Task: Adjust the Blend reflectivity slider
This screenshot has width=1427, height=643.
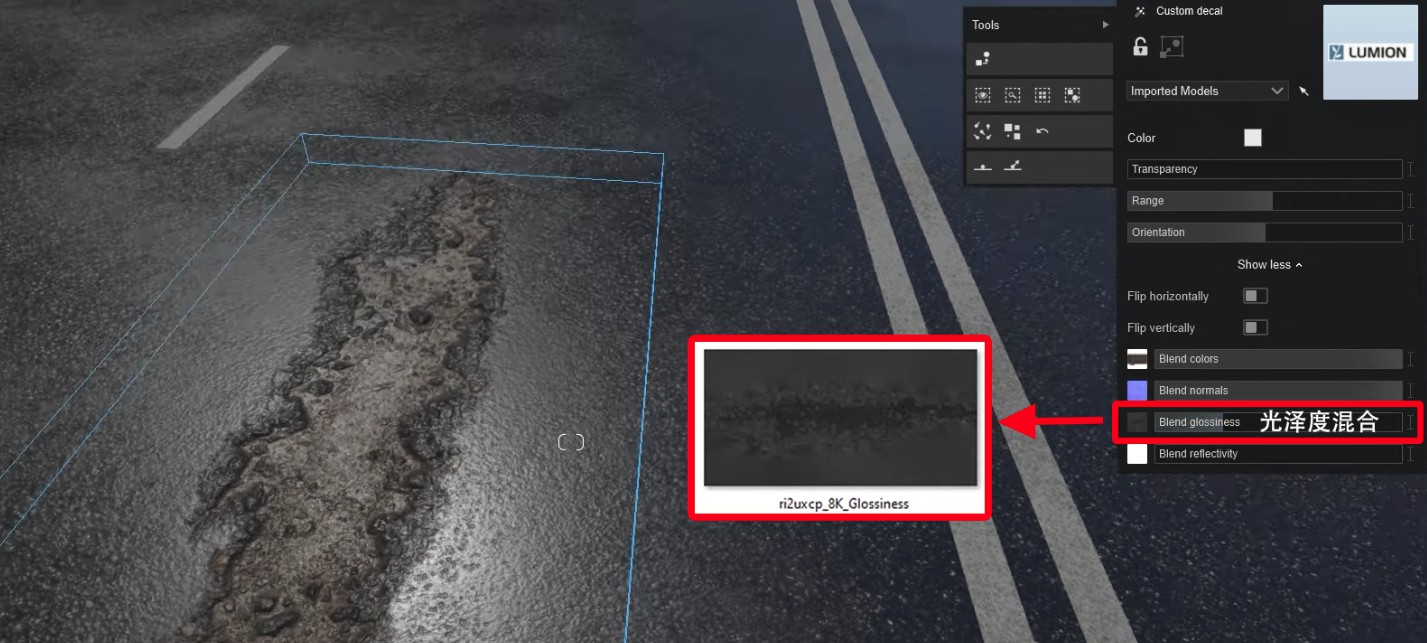Action: [x=1279, y=454]
